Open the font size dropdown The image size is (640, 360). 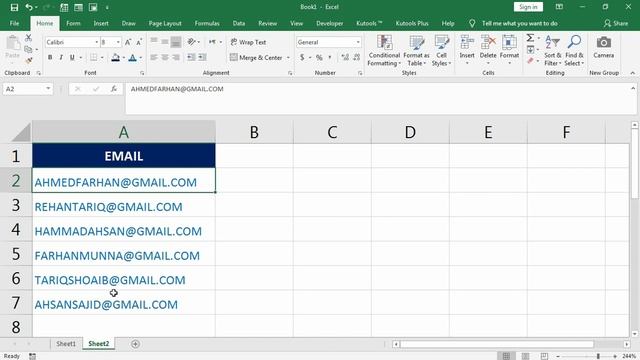coord(118,42)
